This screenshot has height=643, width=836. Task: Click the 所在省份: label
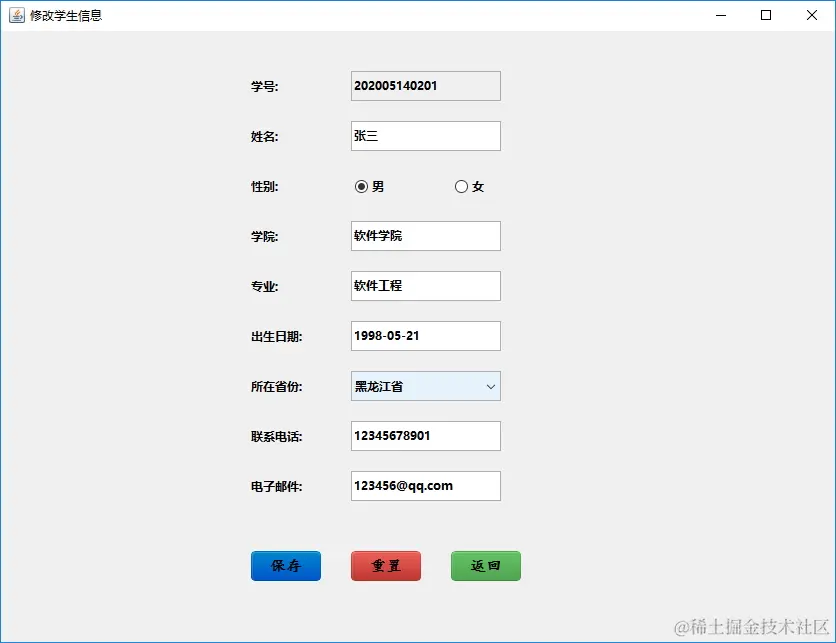point(276,387)
